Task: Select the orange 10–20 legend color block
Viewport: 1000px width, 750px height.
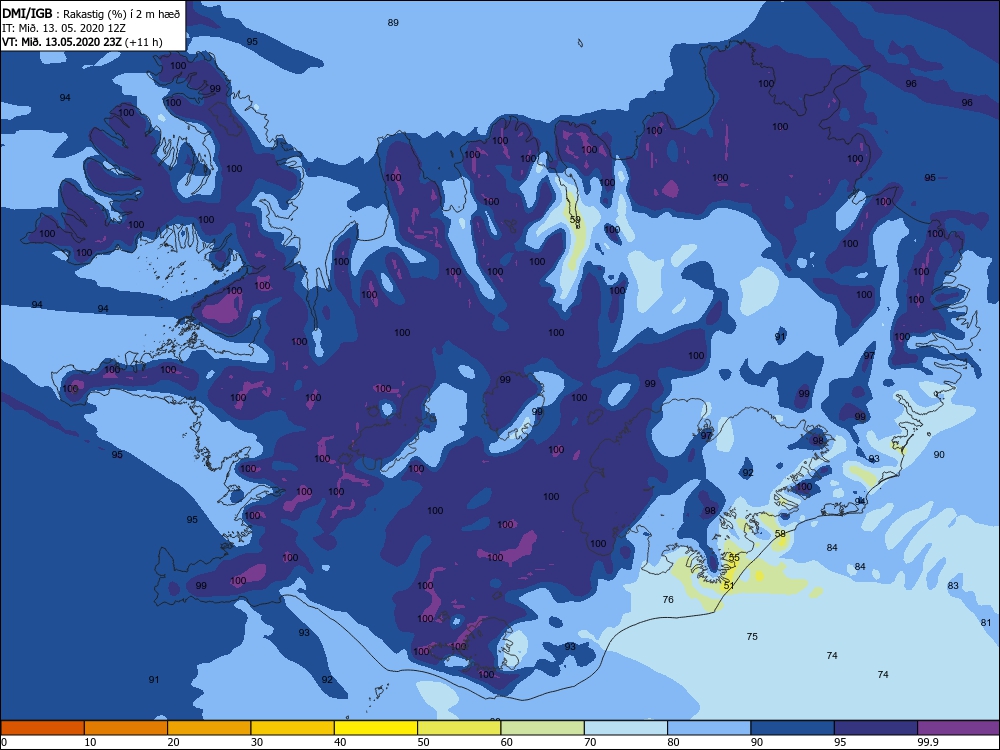Action: click(126, 728)
